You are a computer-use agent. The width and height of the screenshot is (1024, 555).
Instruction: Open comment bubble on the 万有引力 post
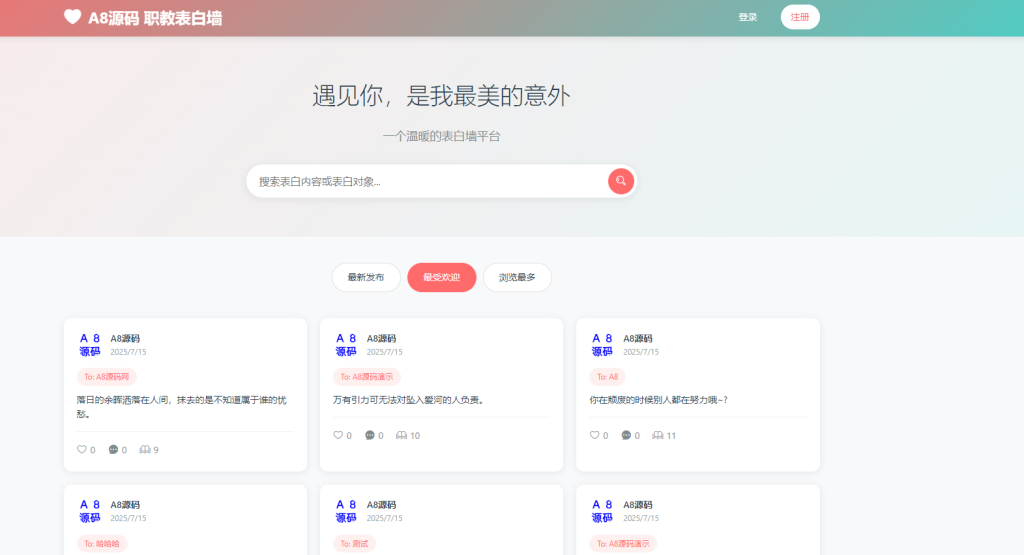tap(370, 435)
